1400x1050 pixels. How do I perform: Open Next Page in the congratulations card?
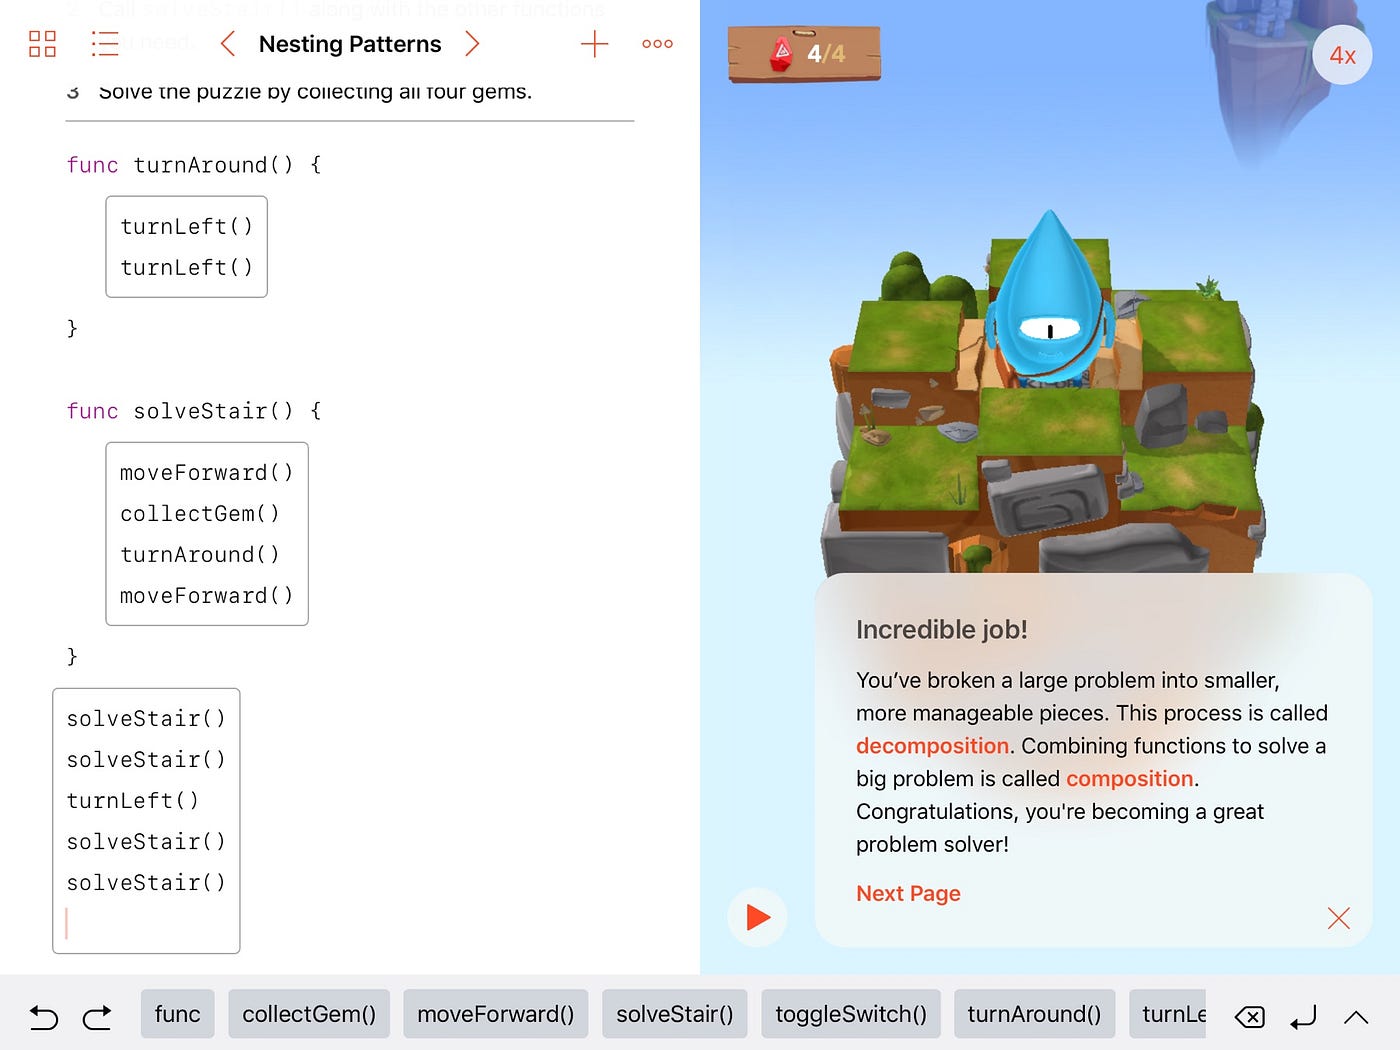pyautogui.click(x=908, y=894)
